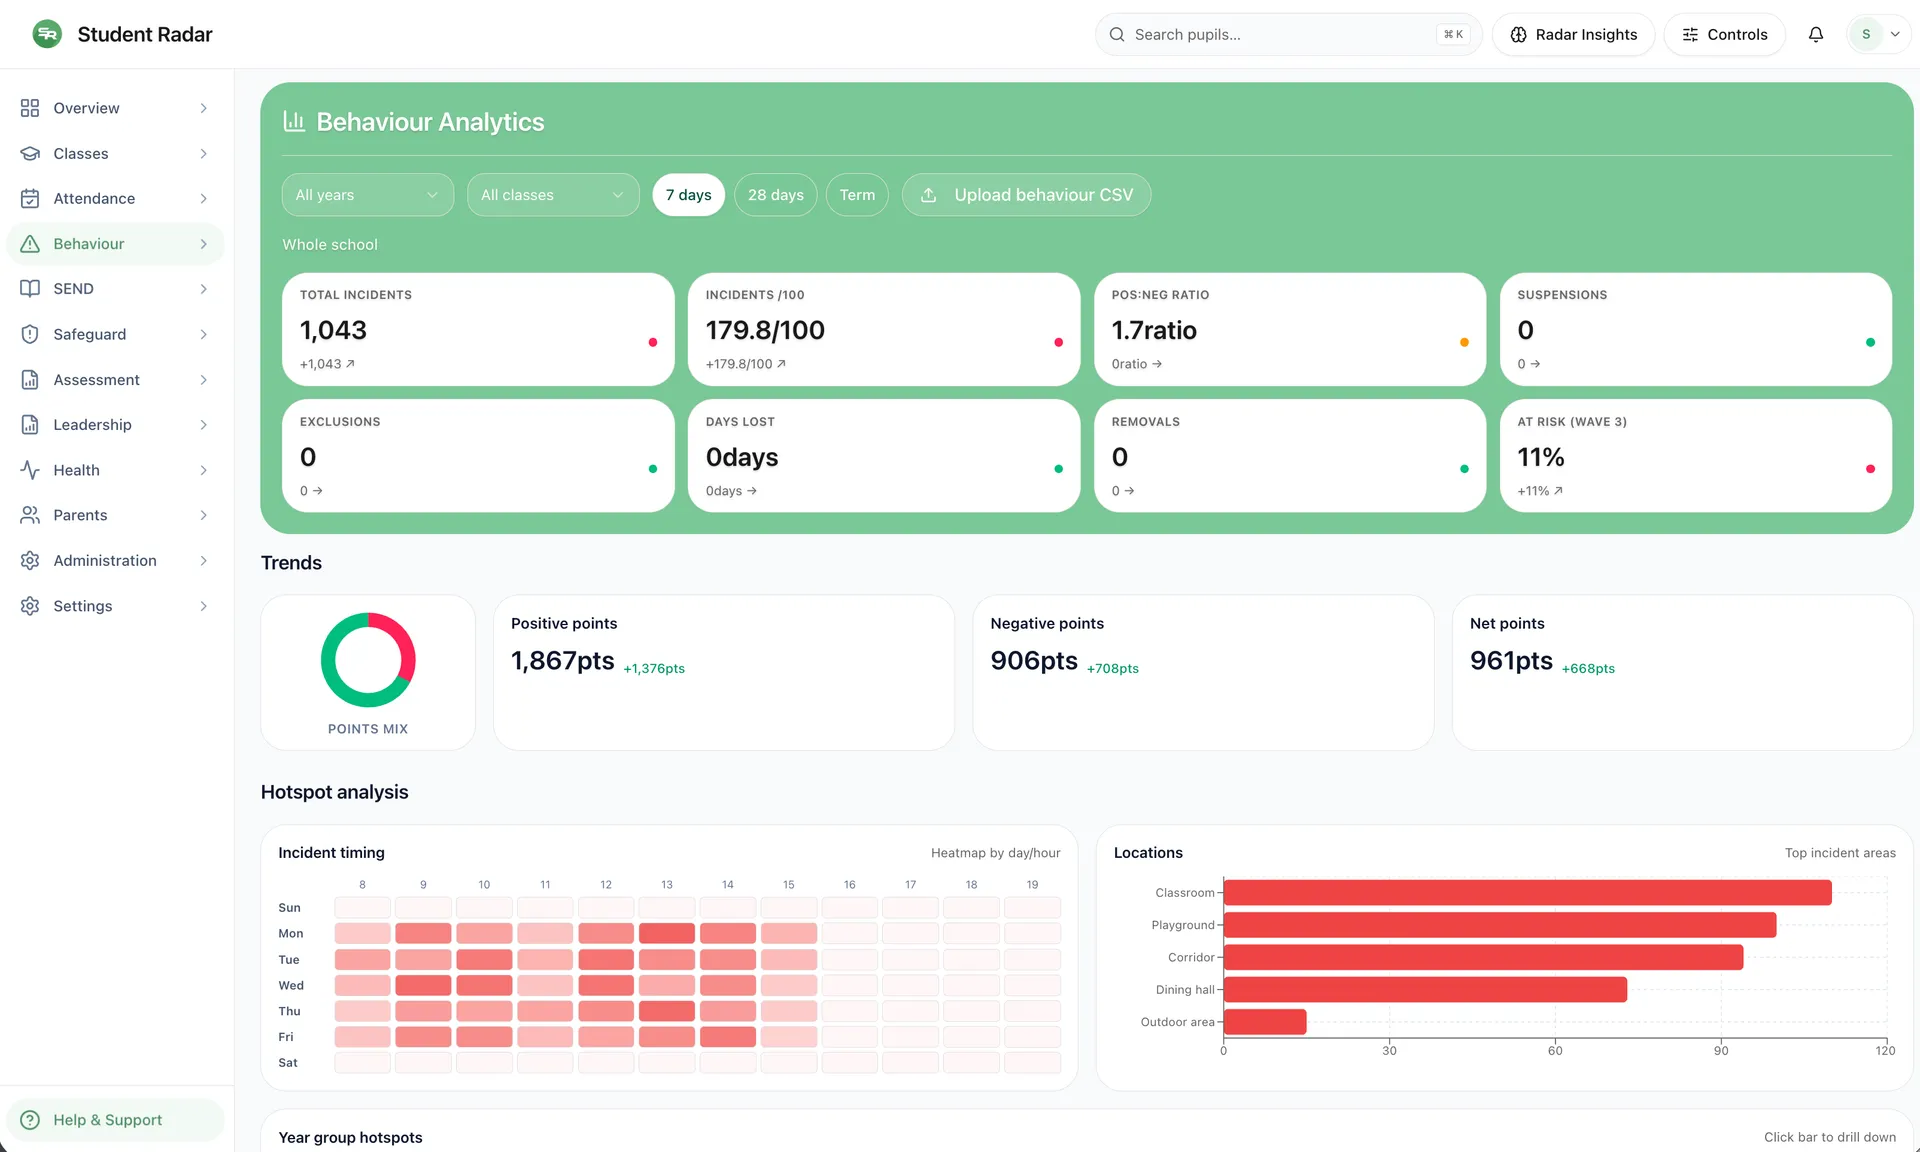
Task: Click the Classroom location bar
Action: 1527,893
